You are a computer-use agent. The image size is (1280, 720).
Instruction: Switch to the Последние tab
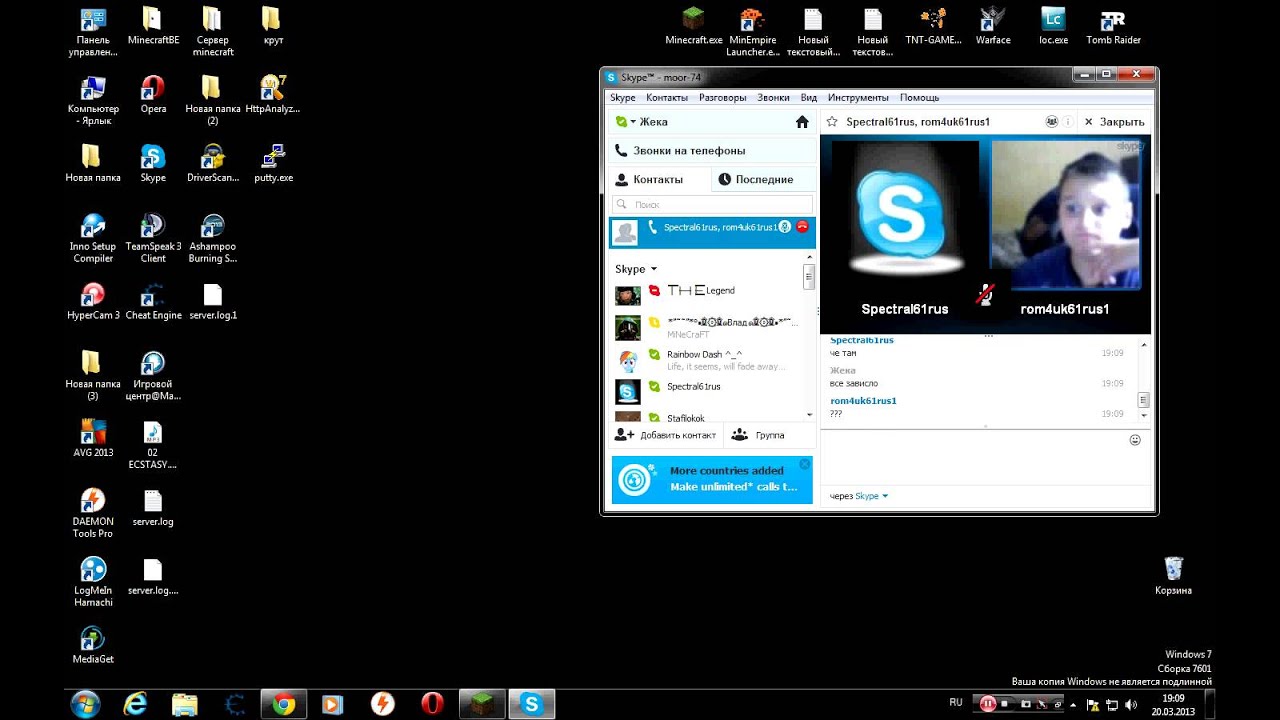point(764,180)
